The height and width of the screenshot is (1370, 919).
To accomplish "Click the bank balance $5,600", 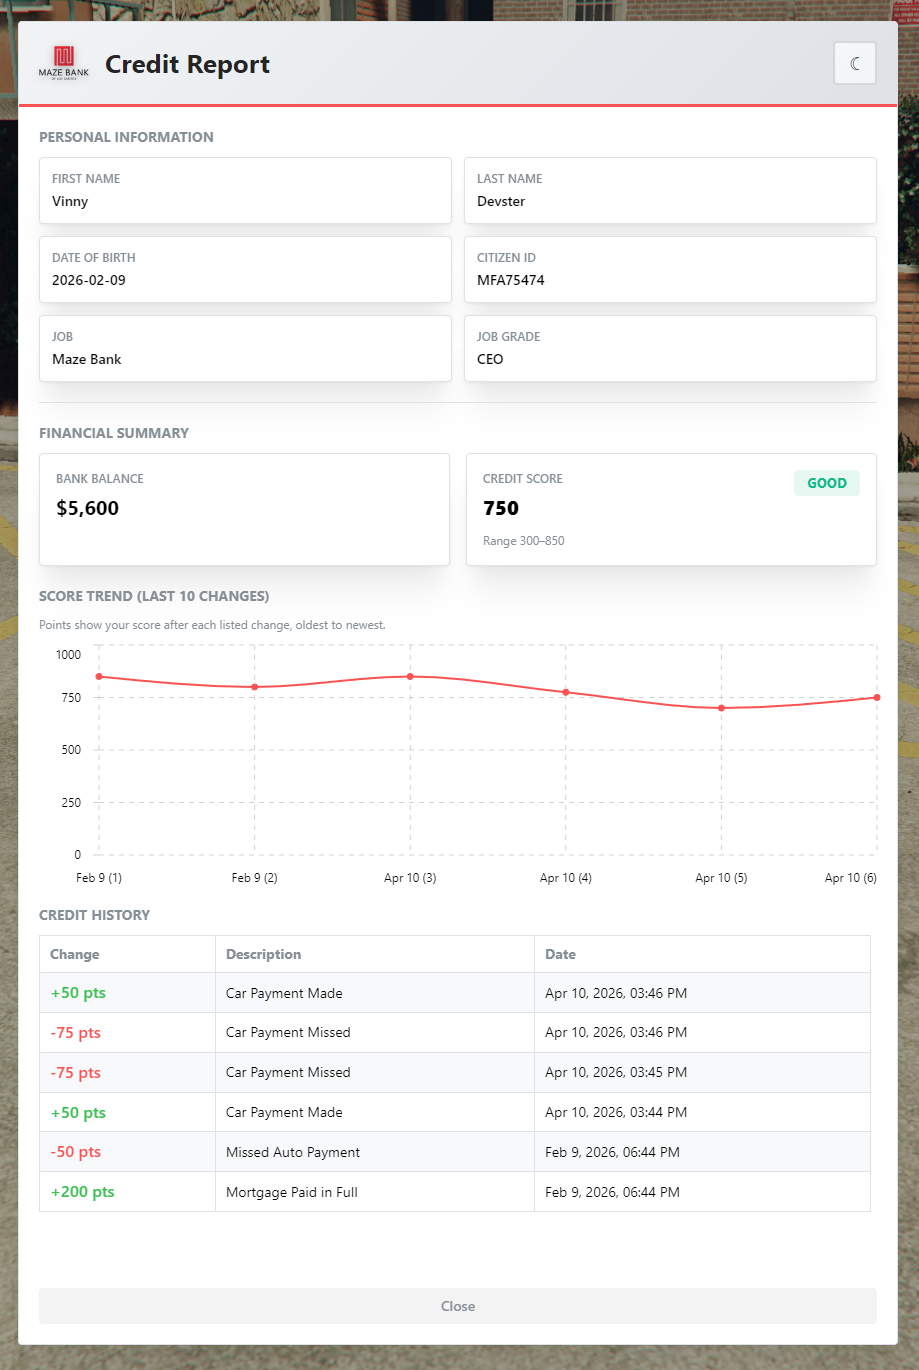I will coord(88,508).
